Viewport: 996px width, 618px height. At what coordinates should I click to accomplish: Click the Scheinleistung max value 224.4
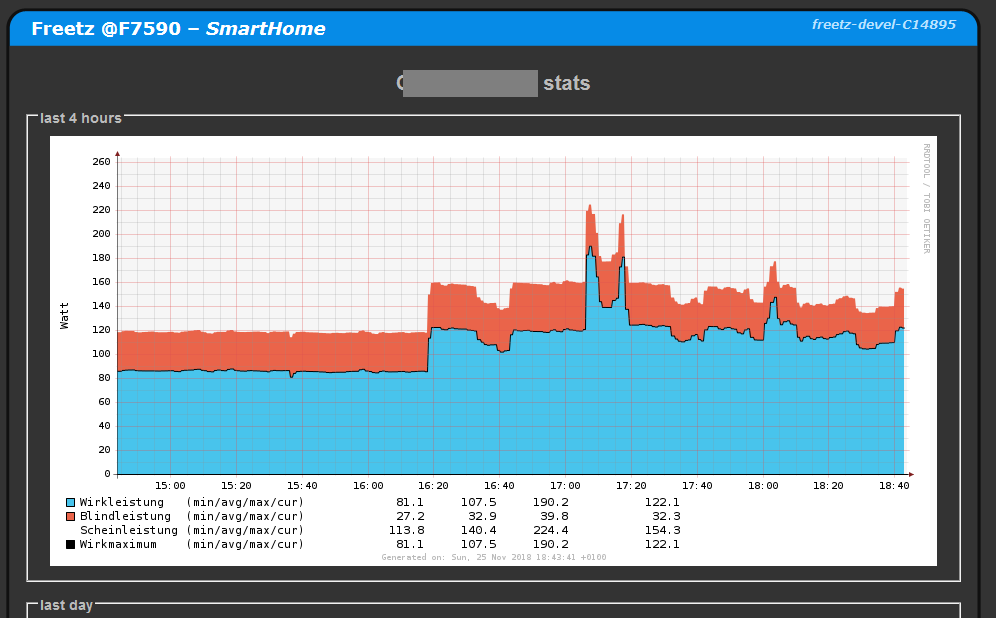[551, 530]
